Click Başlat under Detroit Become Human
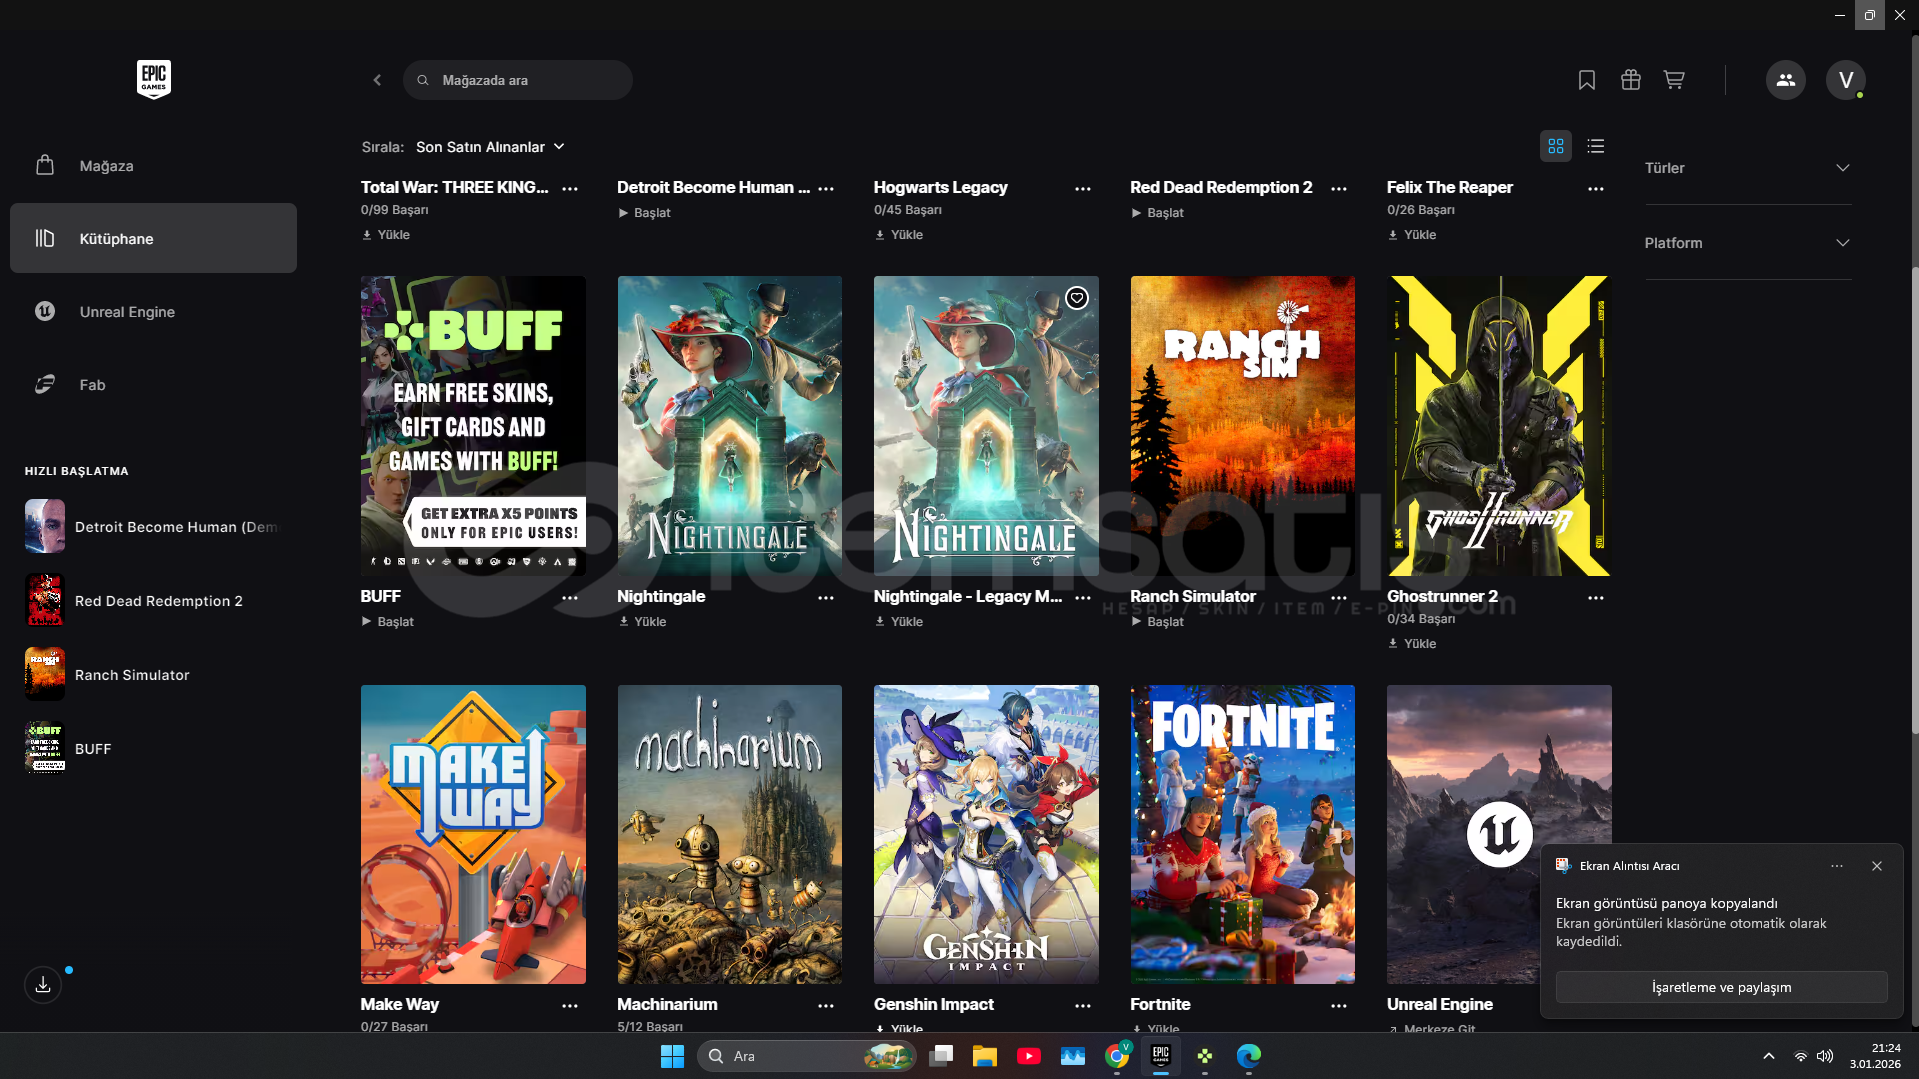Viewport: 1919px width, 1079px height. 644,213
